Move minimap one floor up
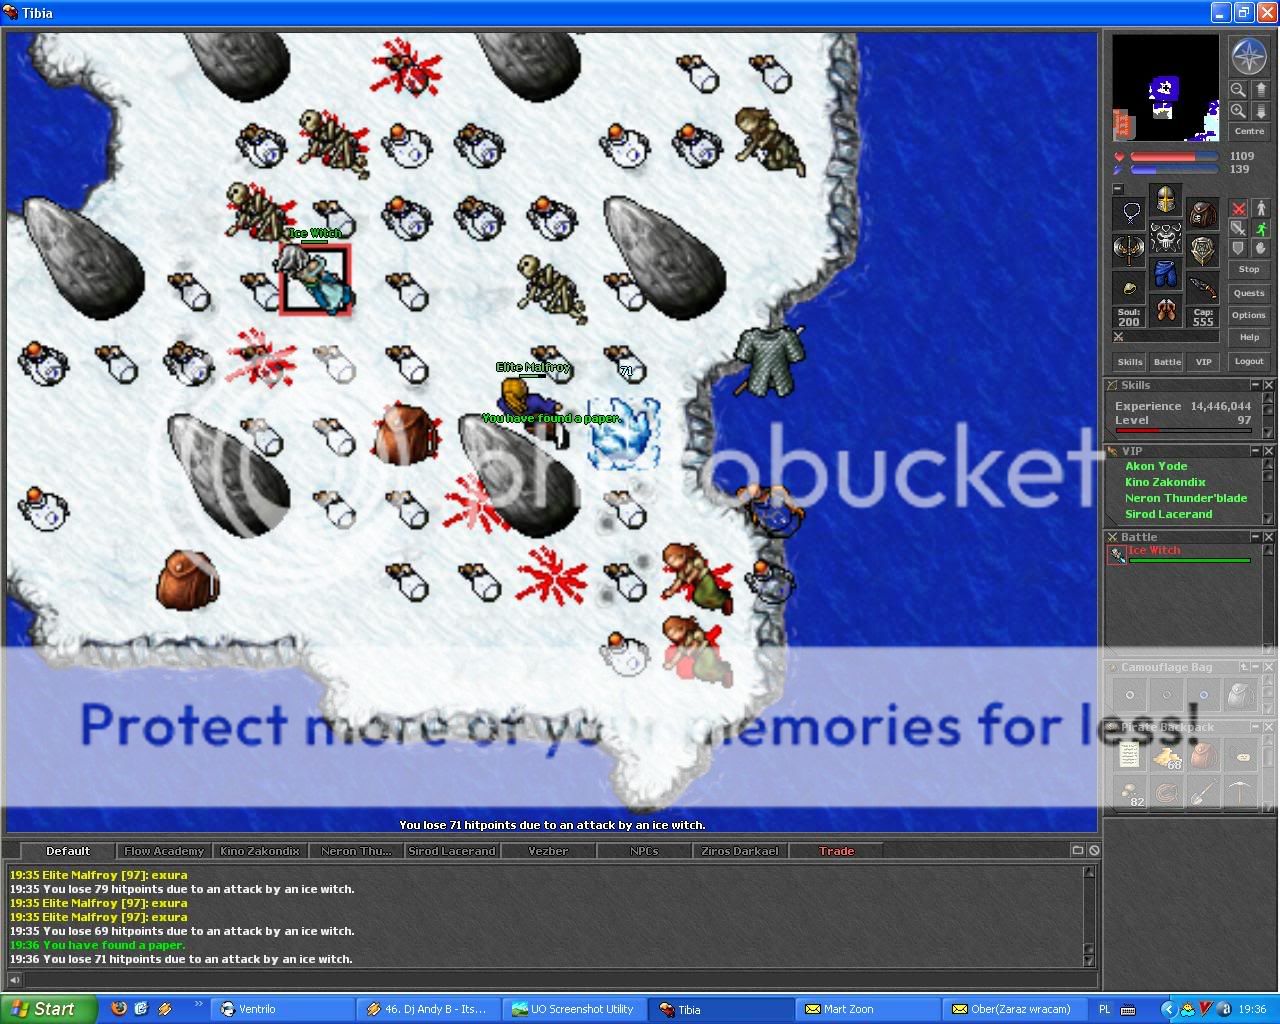 pos(1261,90)
